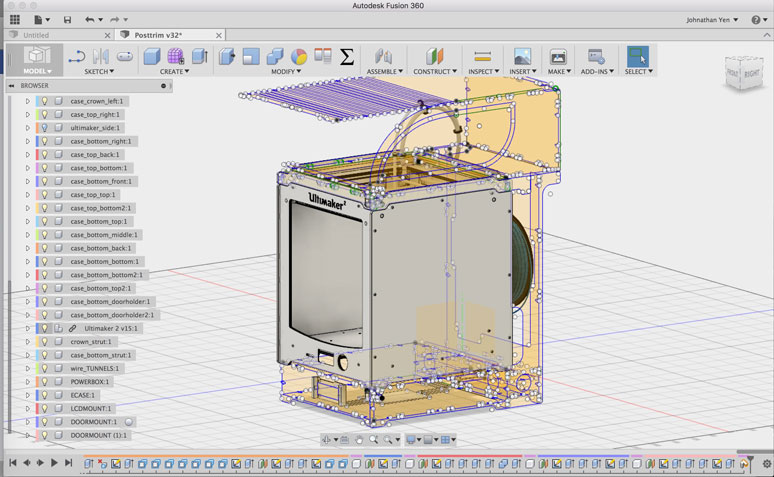Collapse the BROWSER panel arrow
Viewport: 774px width, 477px height.
pos(11,85)
